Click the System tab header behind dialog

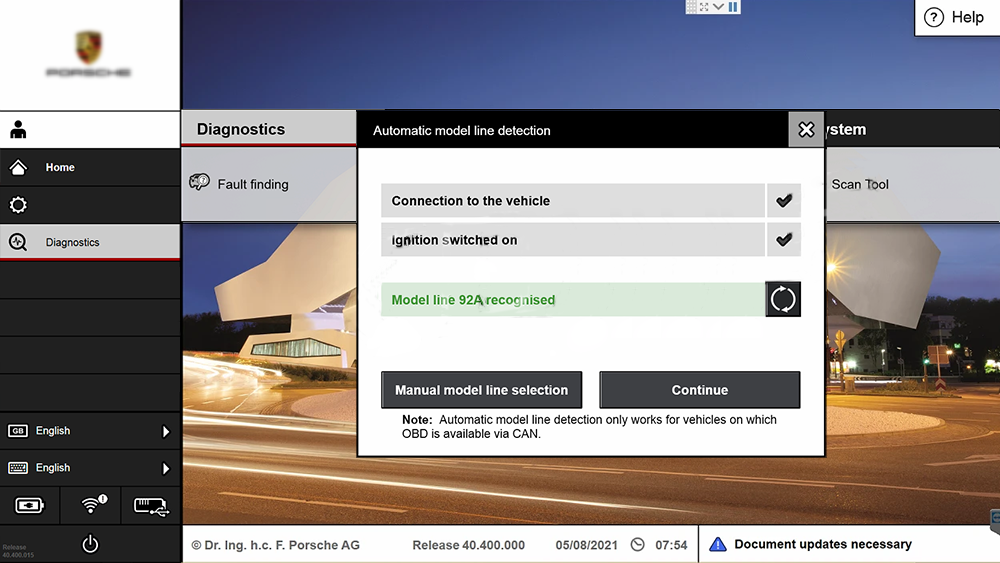coord(912,129)
